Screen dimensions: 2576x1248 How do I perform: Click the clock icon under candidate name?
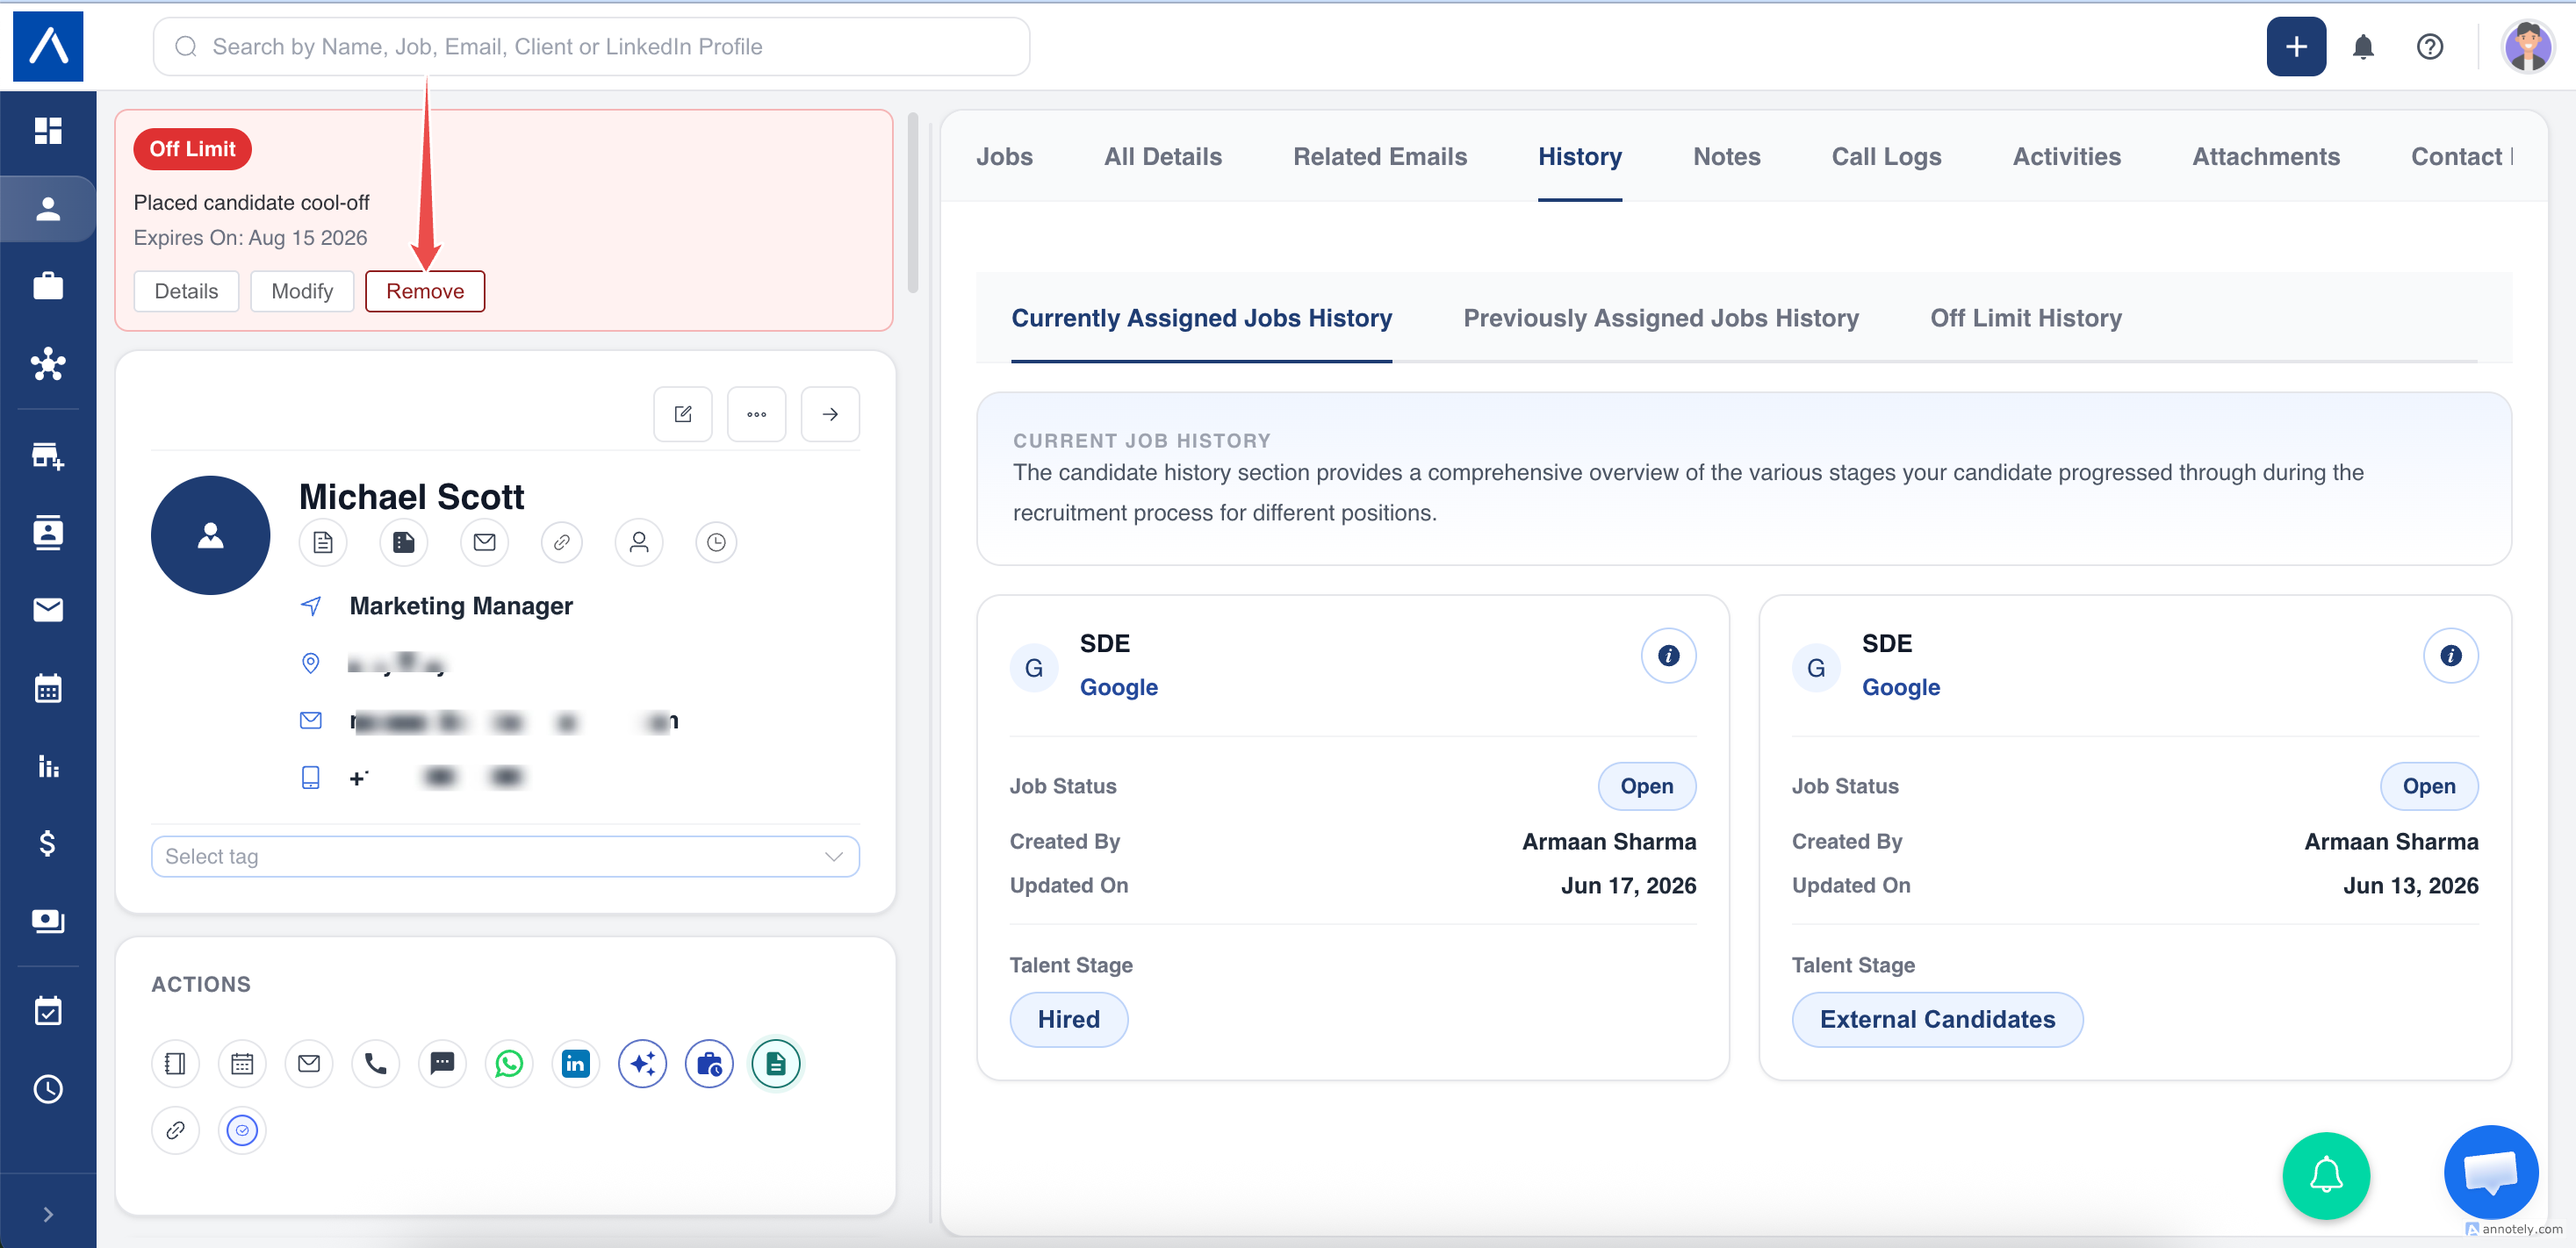(716, 543)
